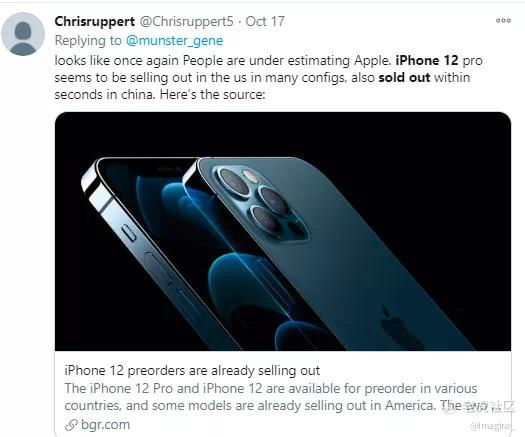Open the three-dot more options menu
The height and width of the screenshot is (437, 525).
point(503,21)
